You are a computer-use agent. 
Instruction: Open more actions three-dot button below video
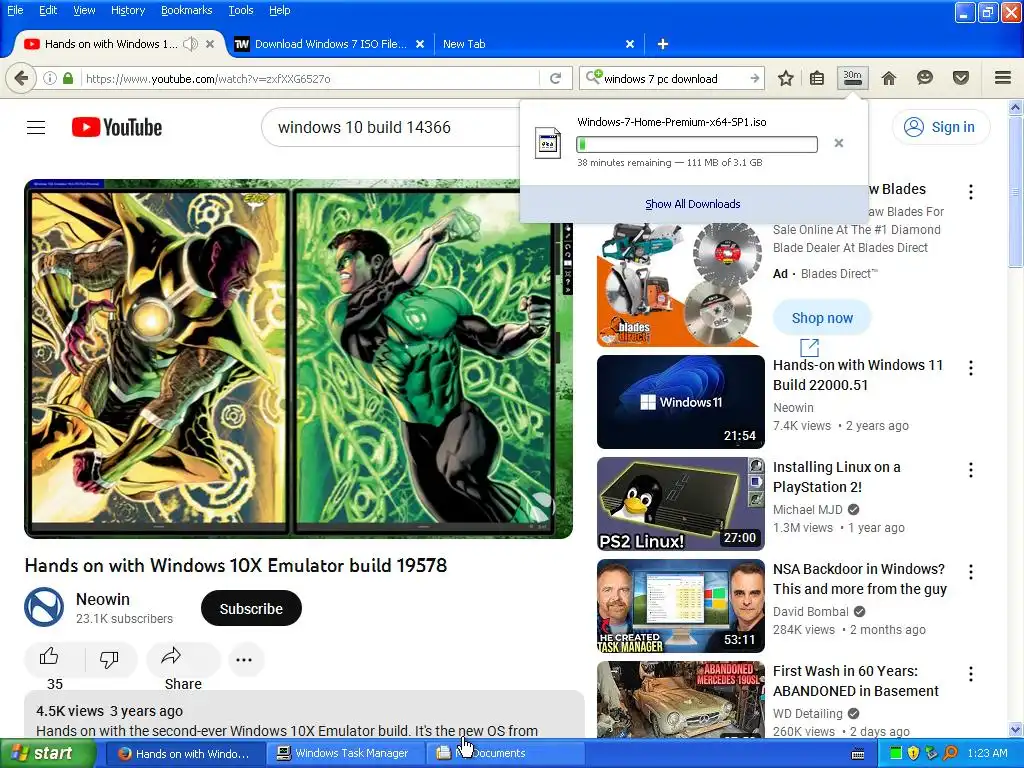tap(244, 660)
